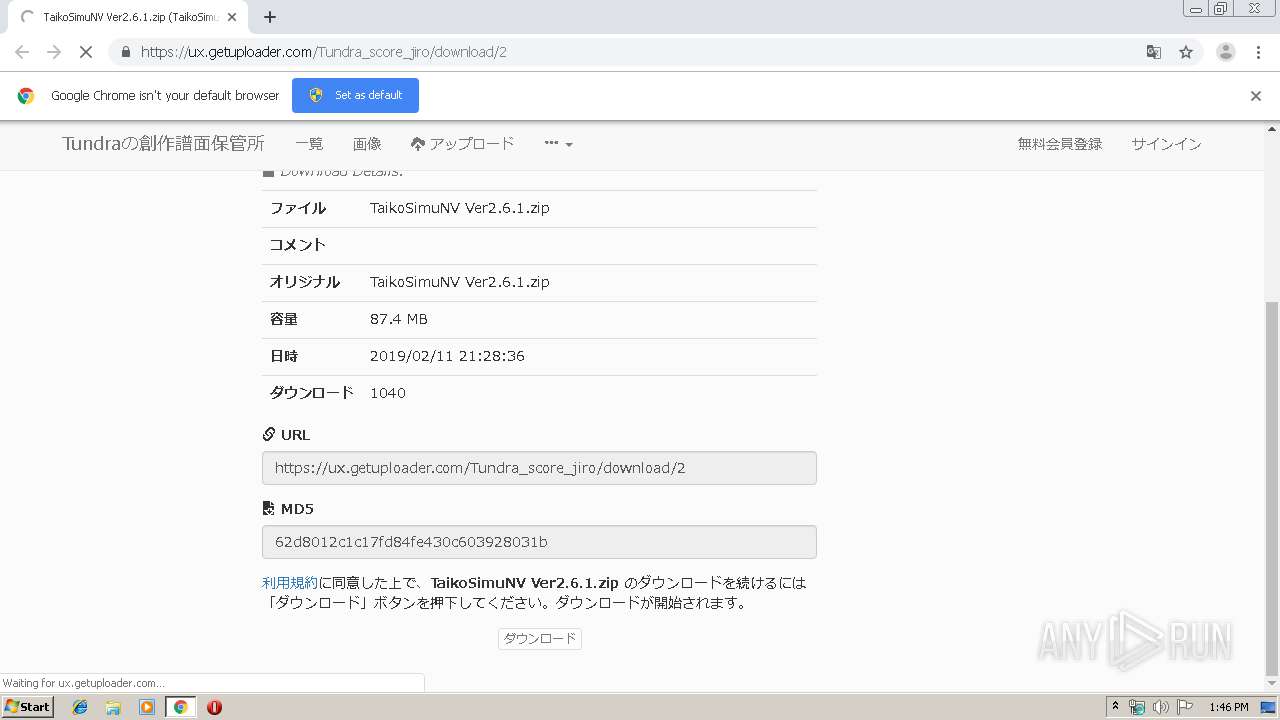Click the action center flag icon
Screen dimensions: 1280x720
[1184, 707]
